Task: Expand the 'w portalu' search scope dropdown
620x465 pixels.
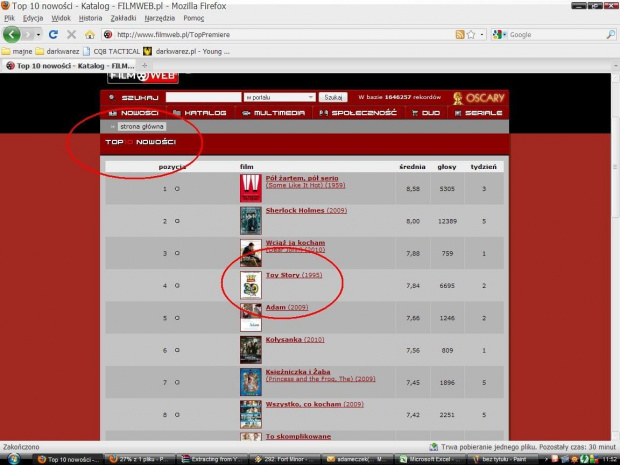Action: coord(279,97)
